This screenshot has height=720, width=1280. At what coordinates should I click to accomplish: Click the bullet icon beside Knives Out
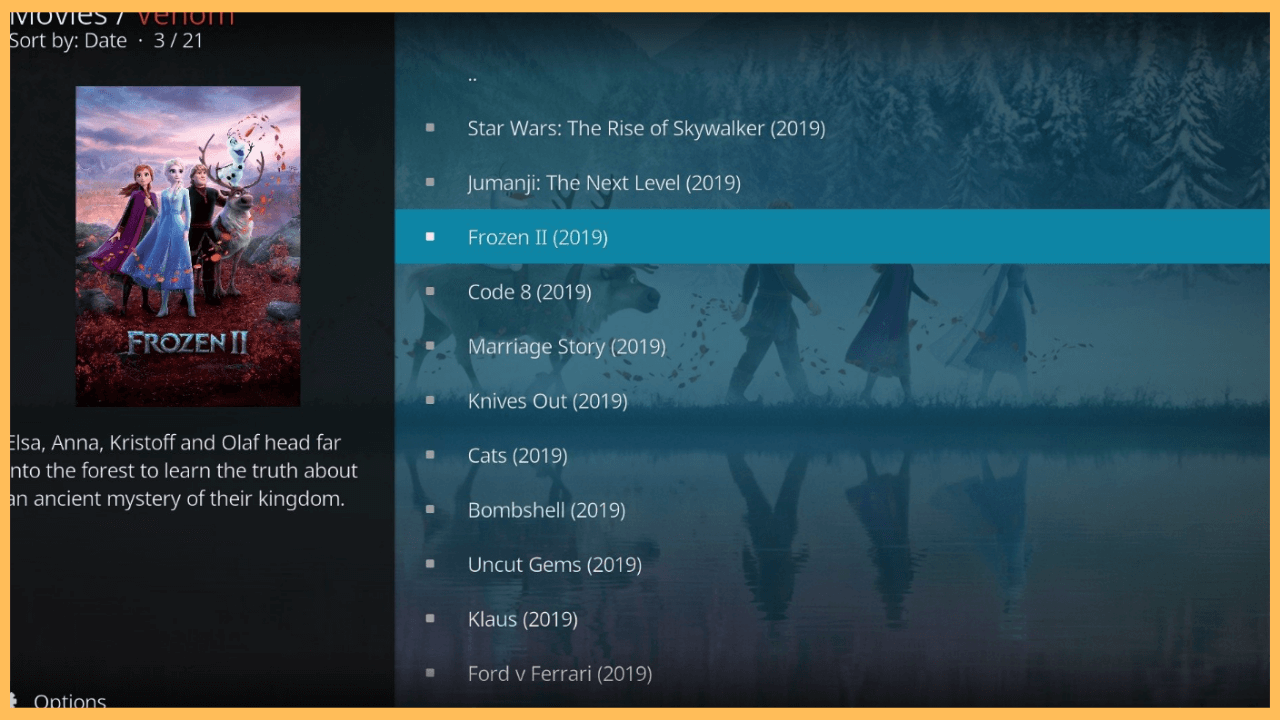point(430,401)
